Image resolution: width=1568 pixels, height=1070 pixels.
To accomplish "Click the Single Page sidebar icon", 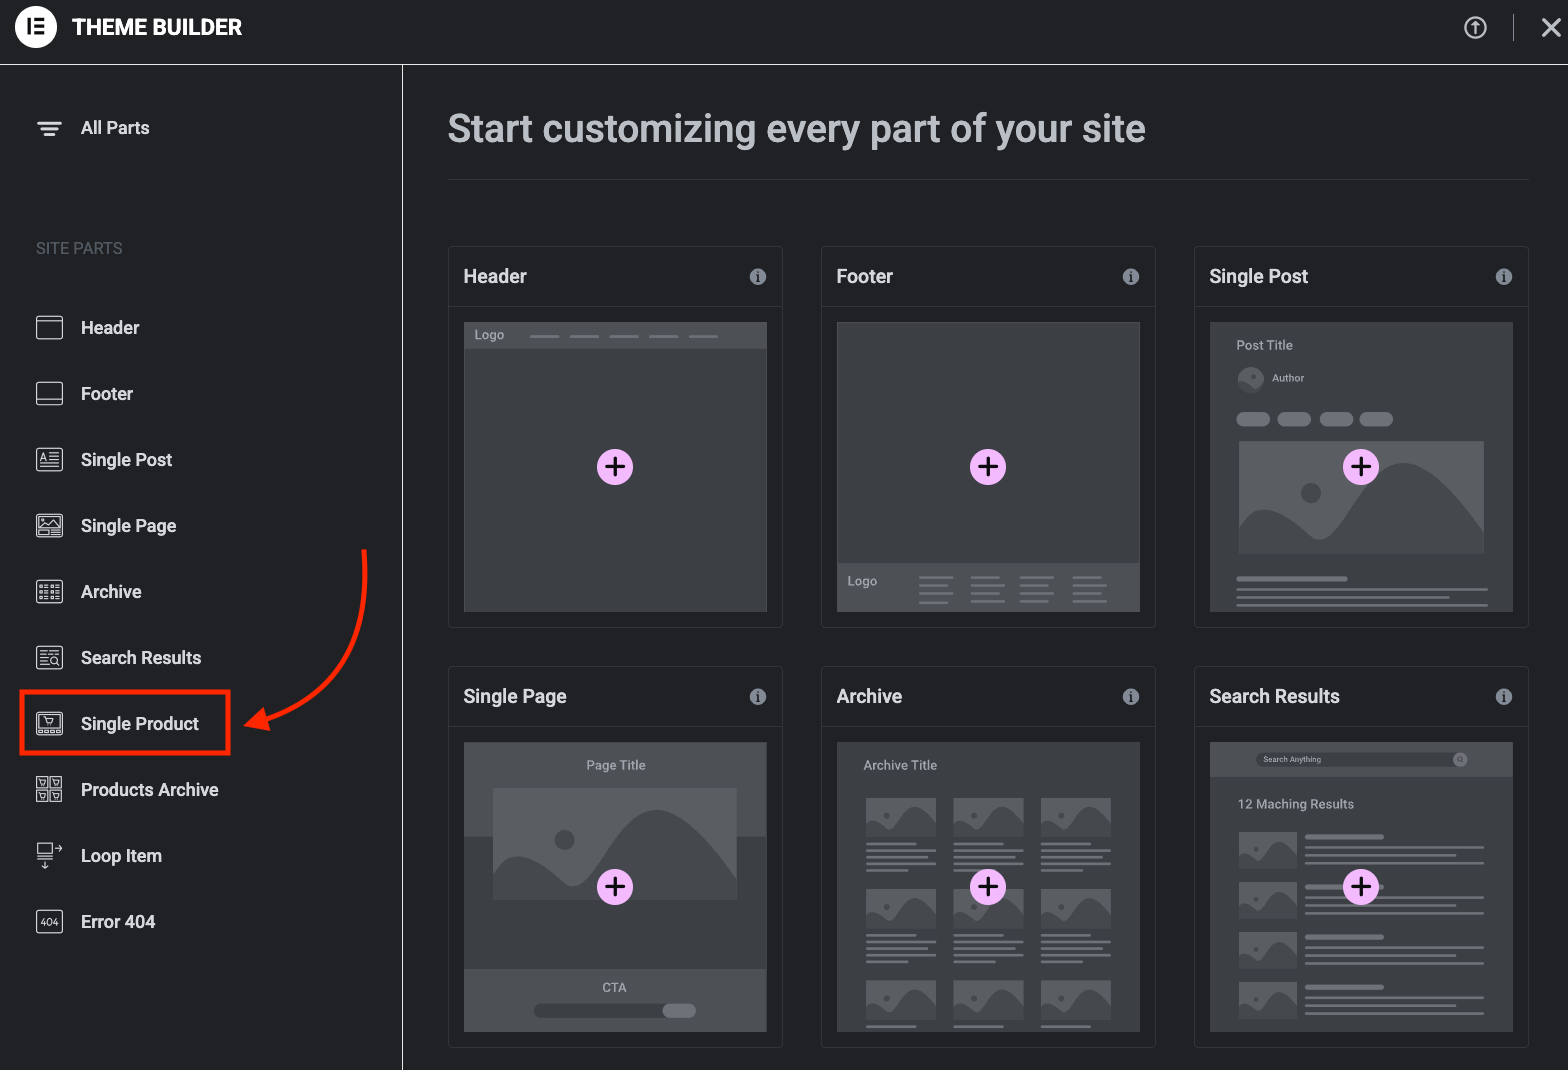I will [49, 526].
